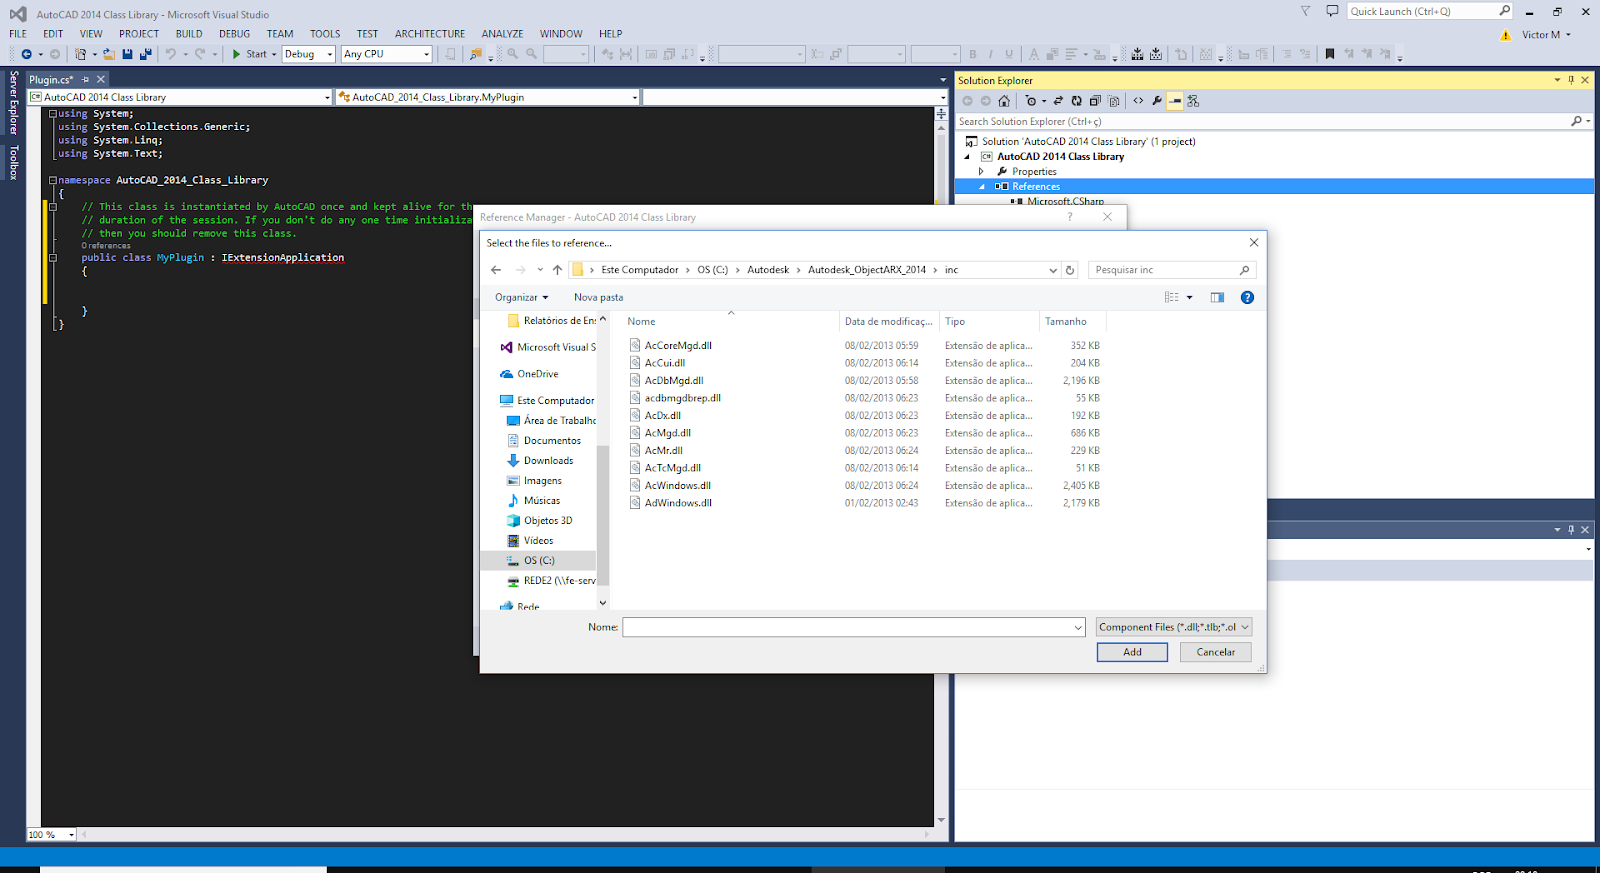This screenshot has height=873, width=1600.
Task: Click the View Code icon in Solution Explorer
Action: click(x=1138, y=101)
